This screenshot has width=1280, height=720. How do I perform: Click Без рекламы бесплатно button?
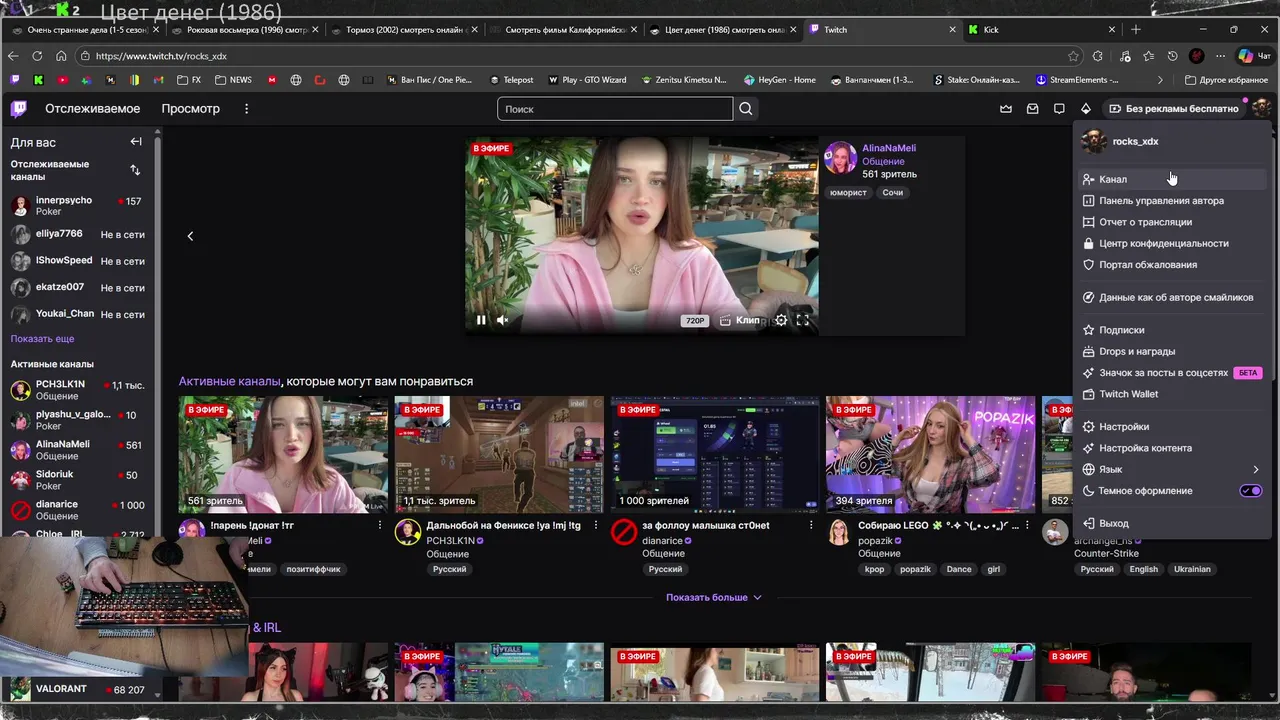pos(1174,109)
